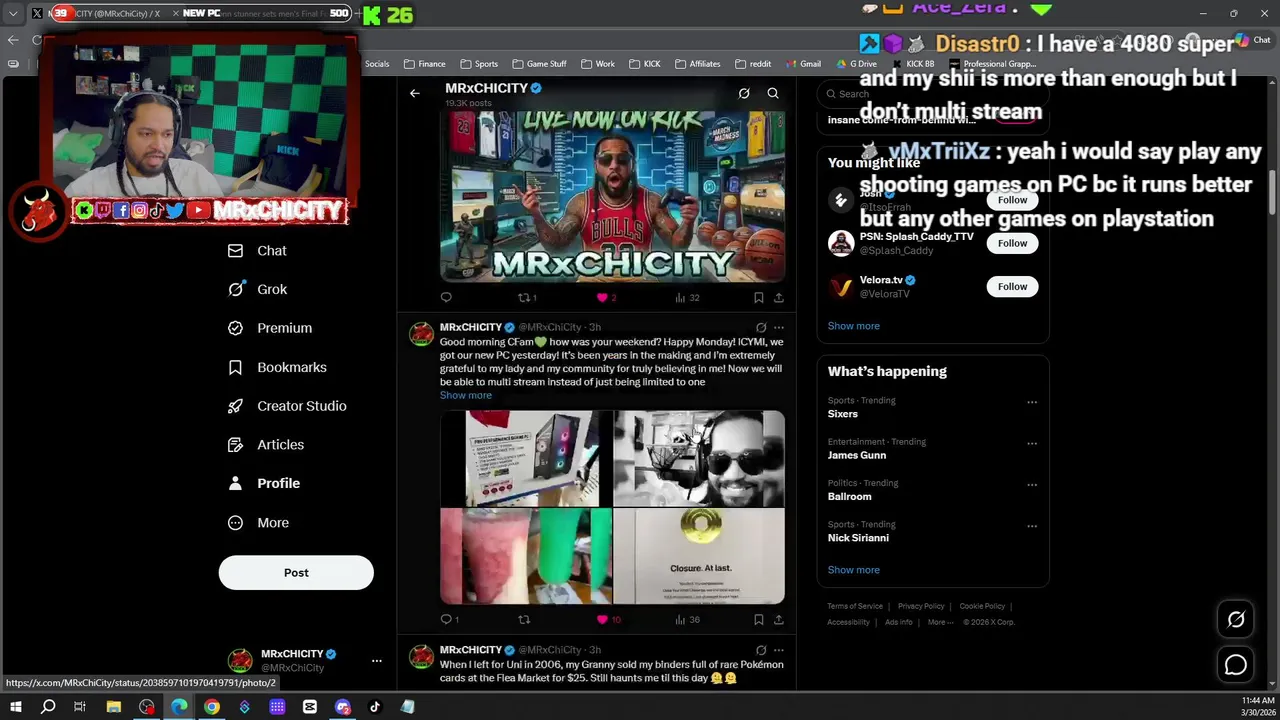This screenshot has height=720, width=1280.
Task: Unlike the Live Now on Kick post
Action: [x=606, y=297]
